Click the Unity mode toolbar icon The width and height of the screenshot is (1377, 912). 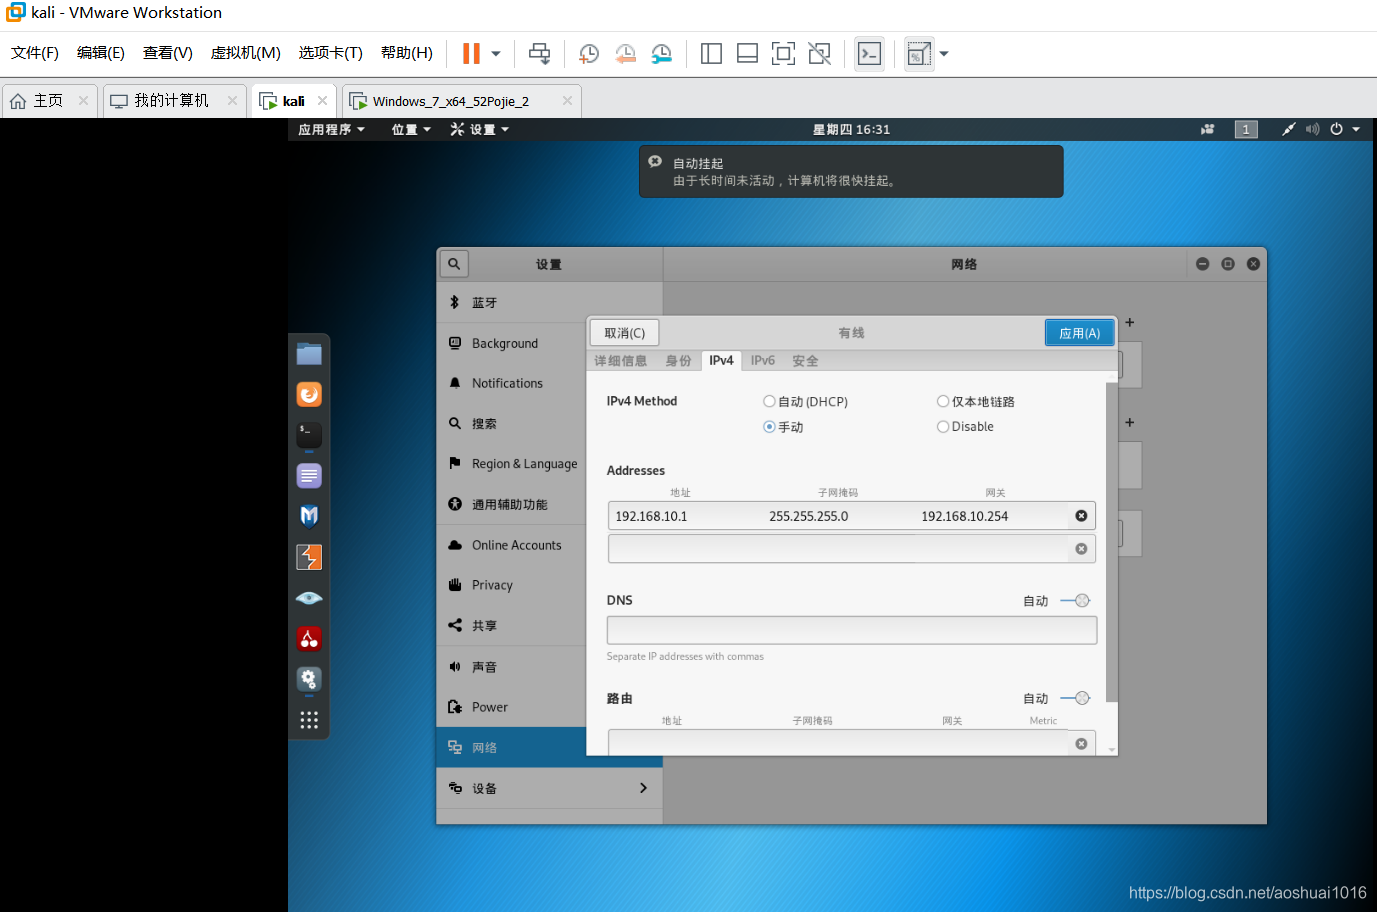point(819,54)
